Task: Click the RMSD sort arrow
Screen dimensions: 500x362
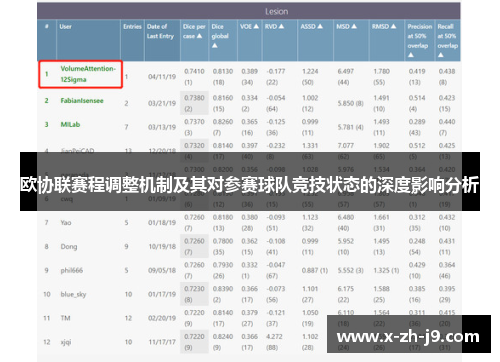Action: (x=393, y=26)
